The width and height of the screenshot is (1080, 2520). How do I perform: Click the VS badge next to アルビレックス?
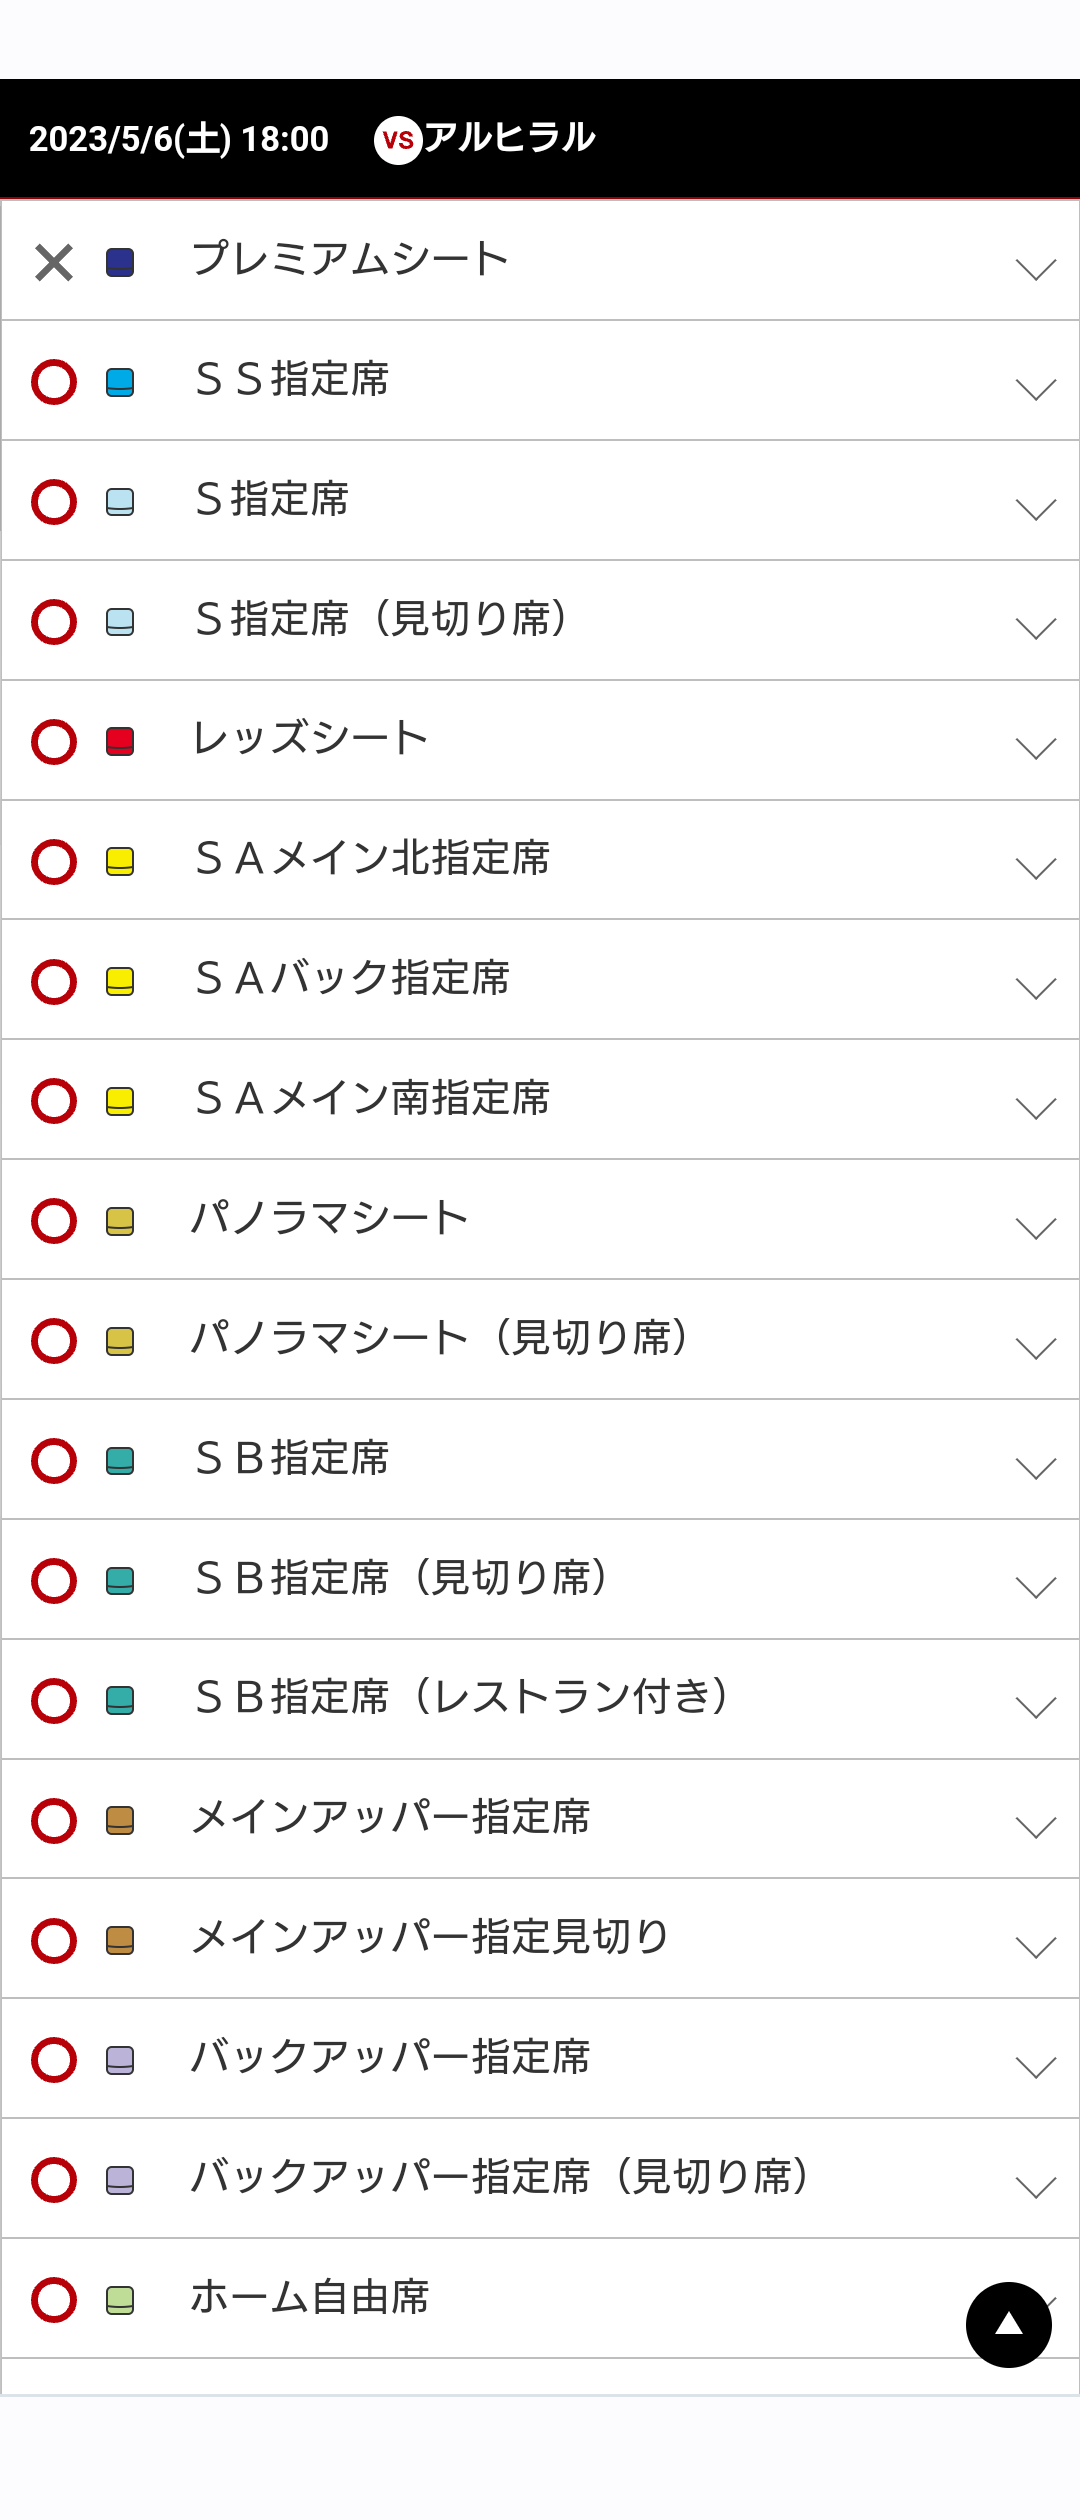tap(398, 140)
